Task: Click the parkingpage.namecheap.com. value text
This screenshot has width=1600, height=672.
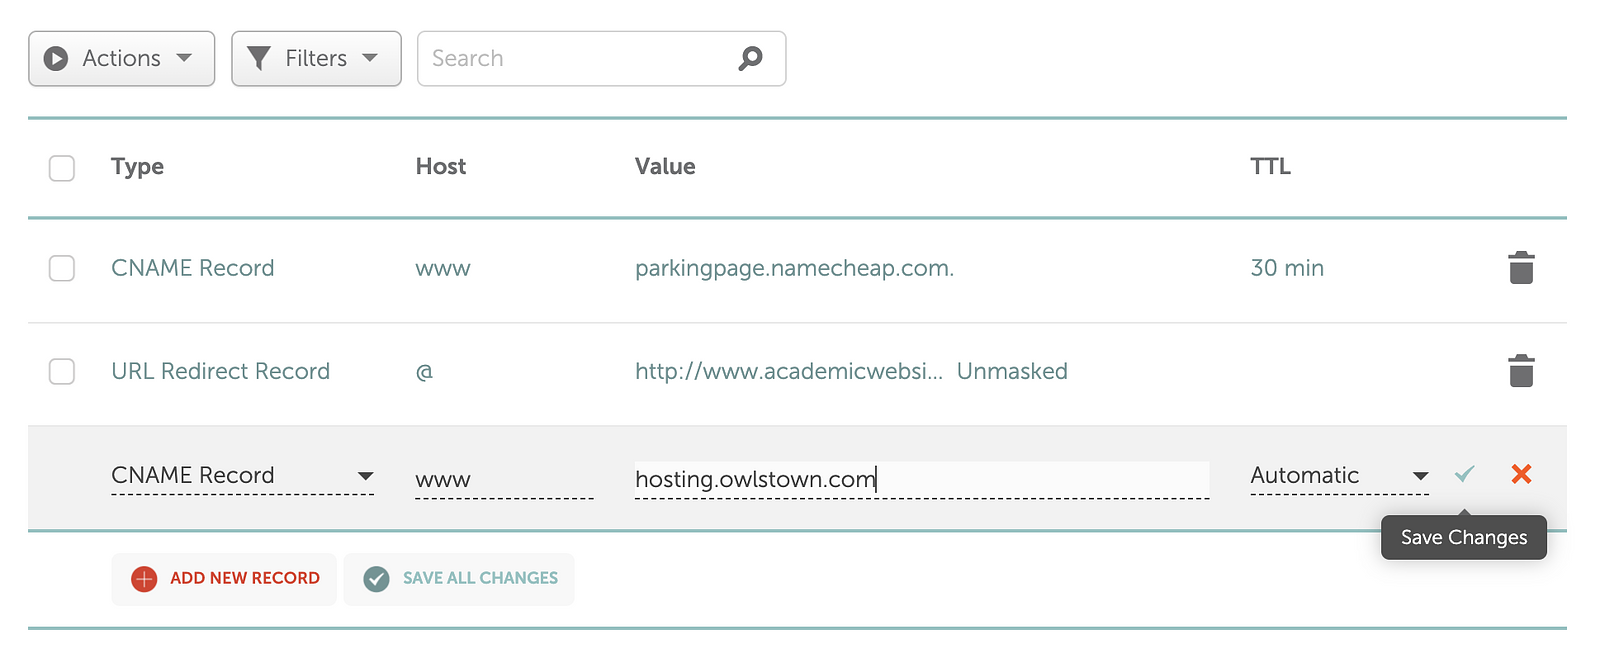Action: point(794,268)
